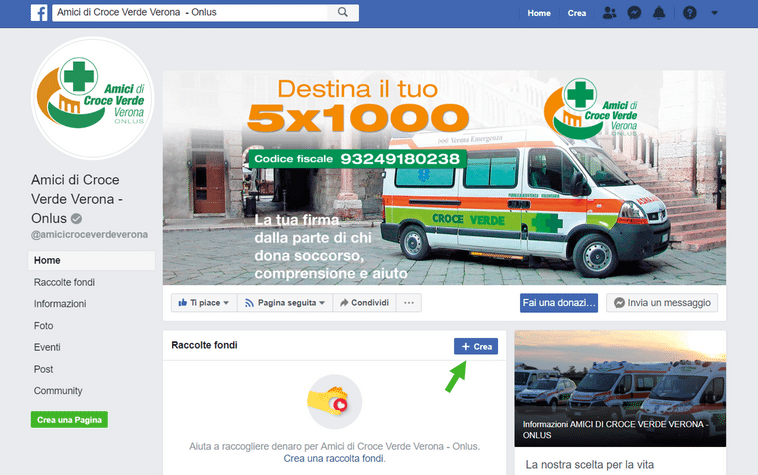
Task: Open the page profile picture
Action: click(92, 98)
